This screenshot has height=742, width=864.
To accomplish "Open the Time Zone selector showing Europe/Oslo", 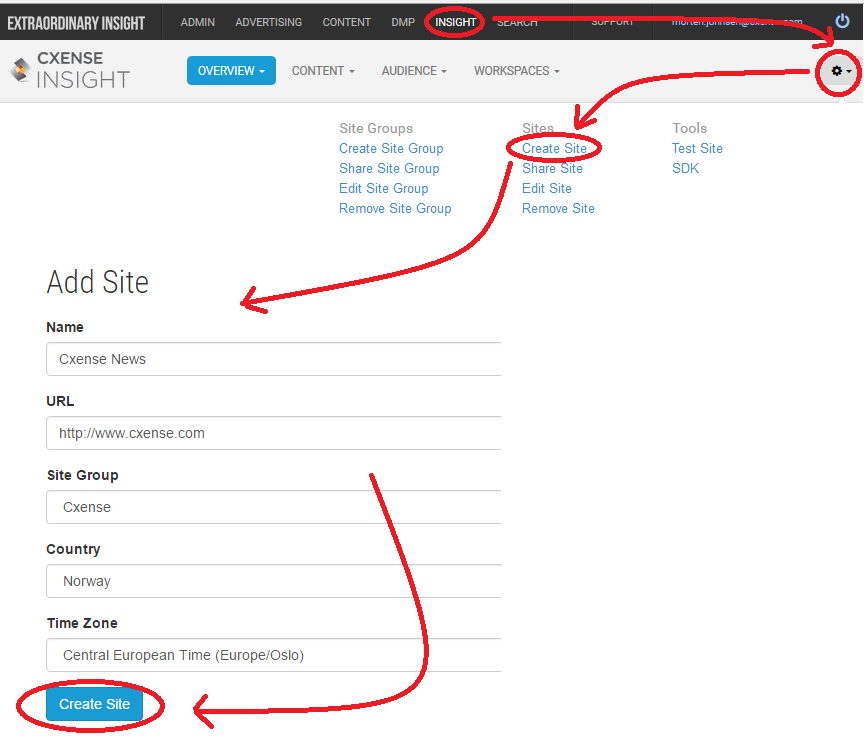I will pos(273,655).
